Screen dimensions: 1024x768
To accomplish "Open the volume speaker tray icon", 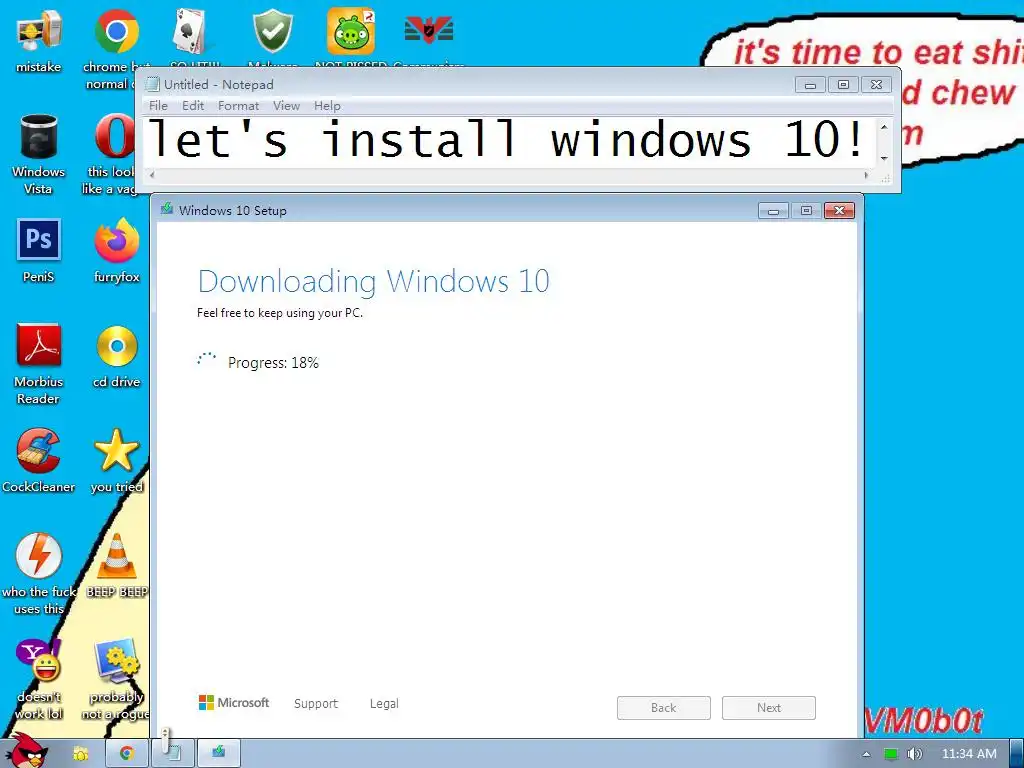I will (x=915, y=754).
